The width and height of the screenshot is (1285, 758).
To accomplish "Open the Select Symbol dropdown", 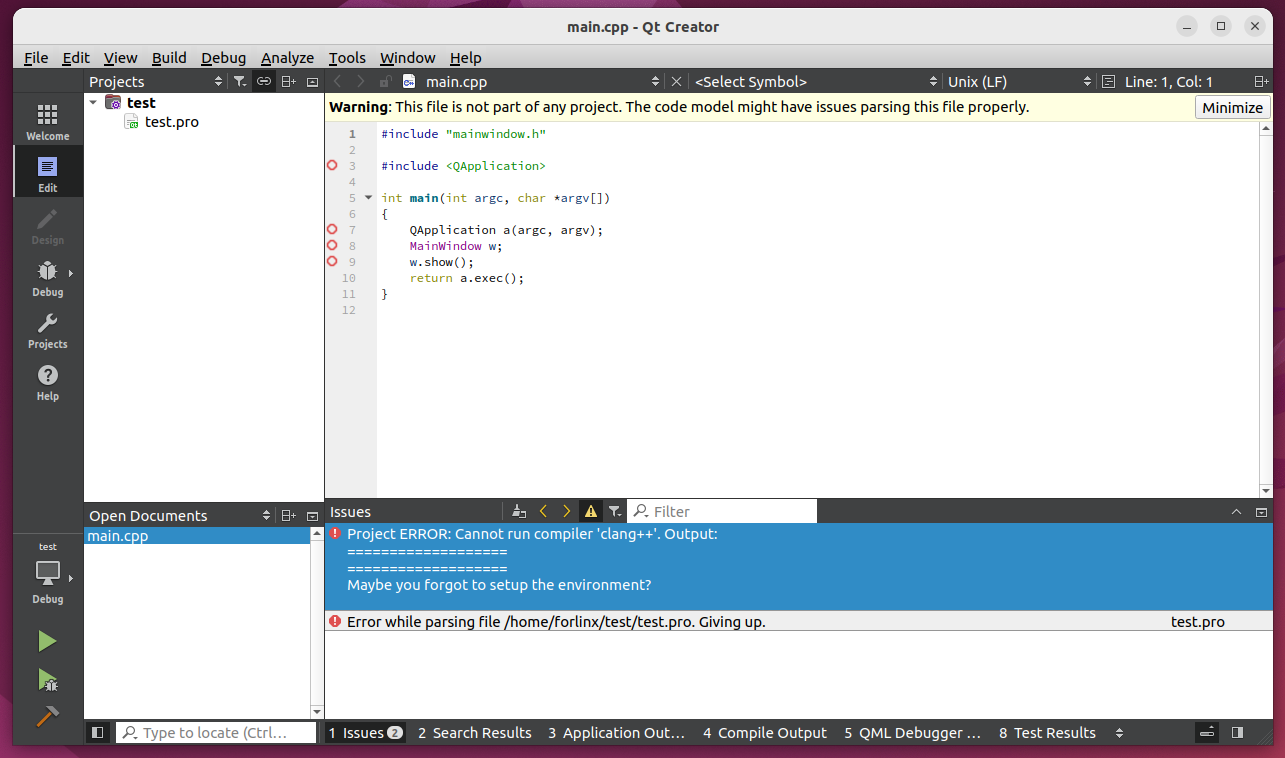I will (x=816, y=82).
